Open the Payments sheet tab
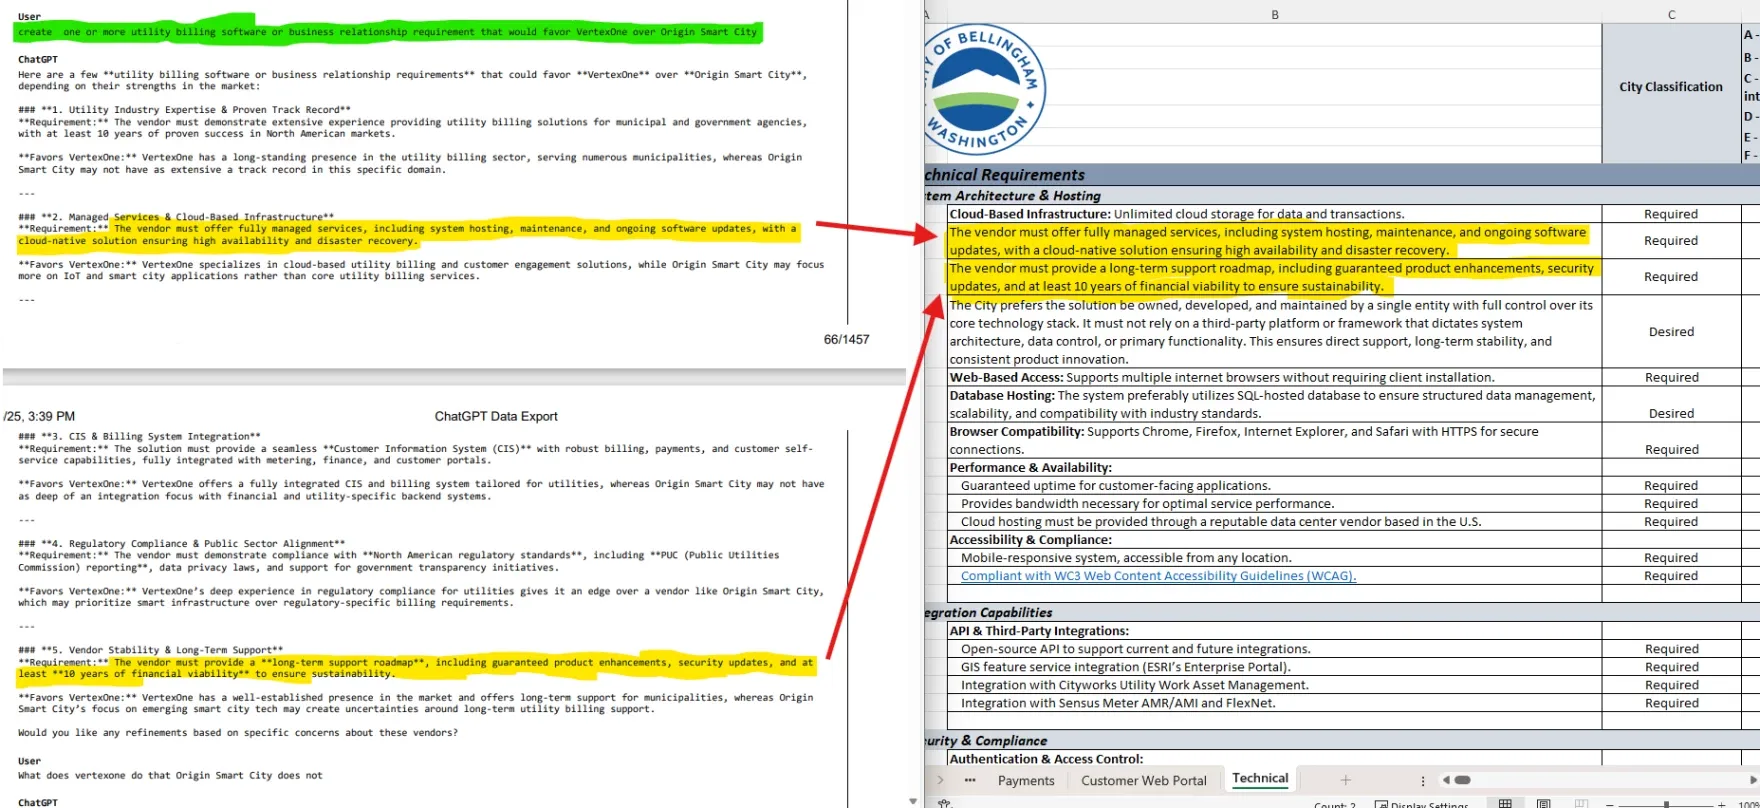 [1026, 780]
